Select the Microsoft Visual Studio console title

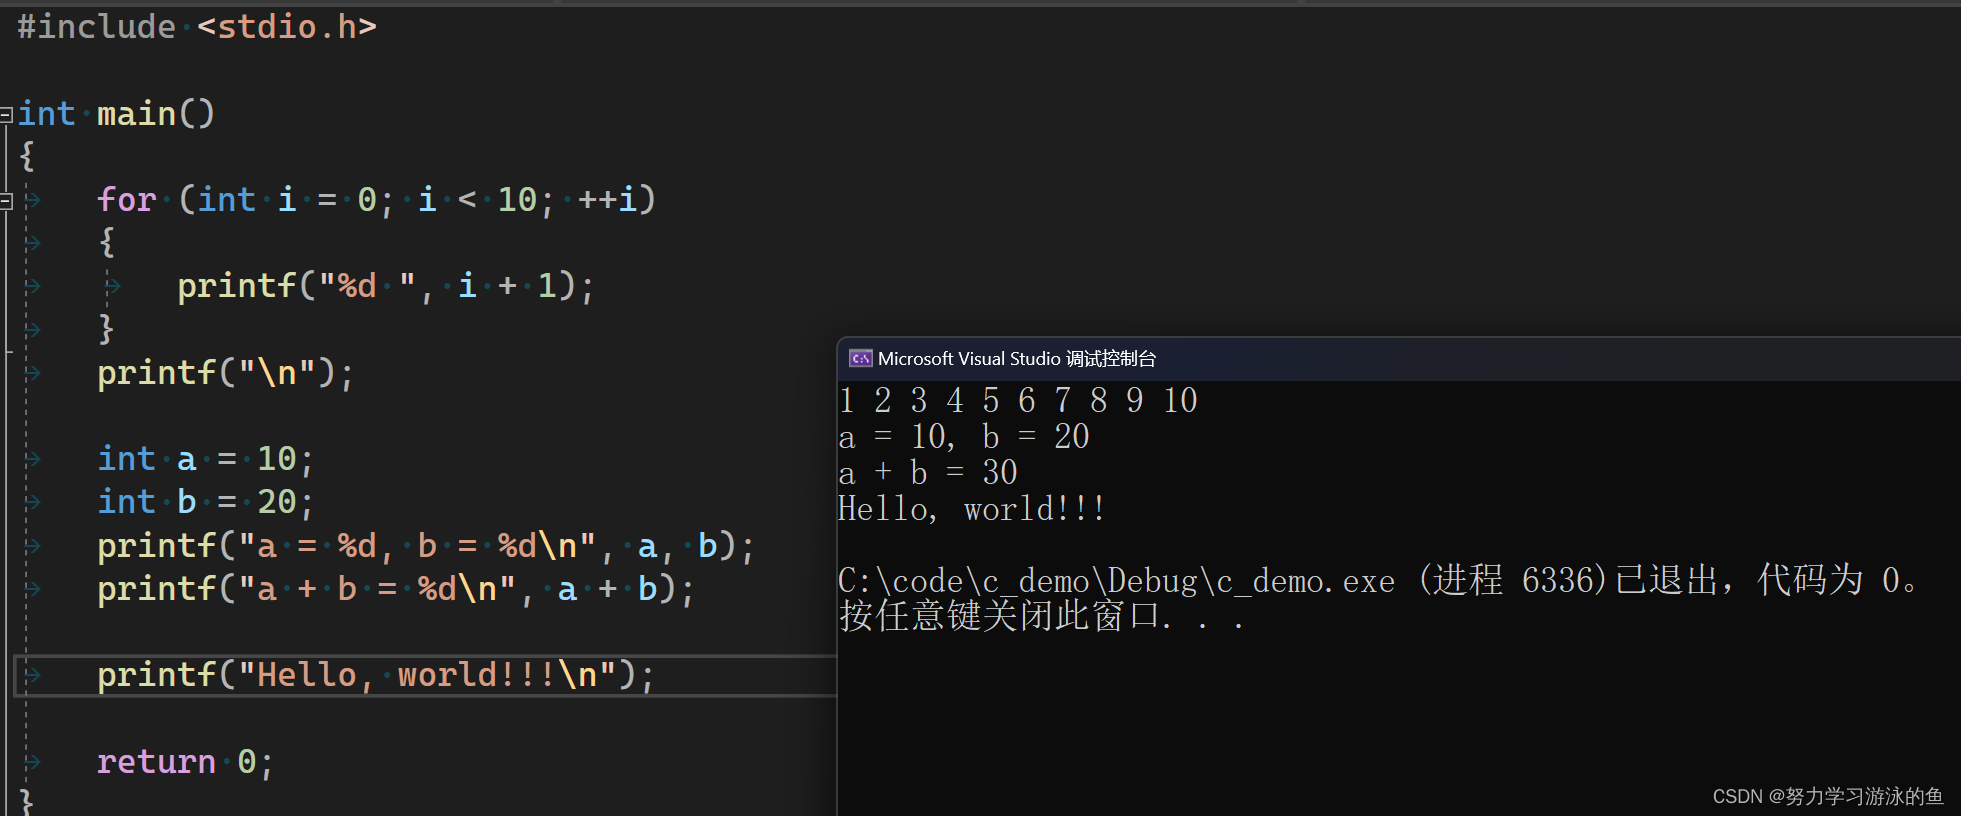(x=1017, y=358)
